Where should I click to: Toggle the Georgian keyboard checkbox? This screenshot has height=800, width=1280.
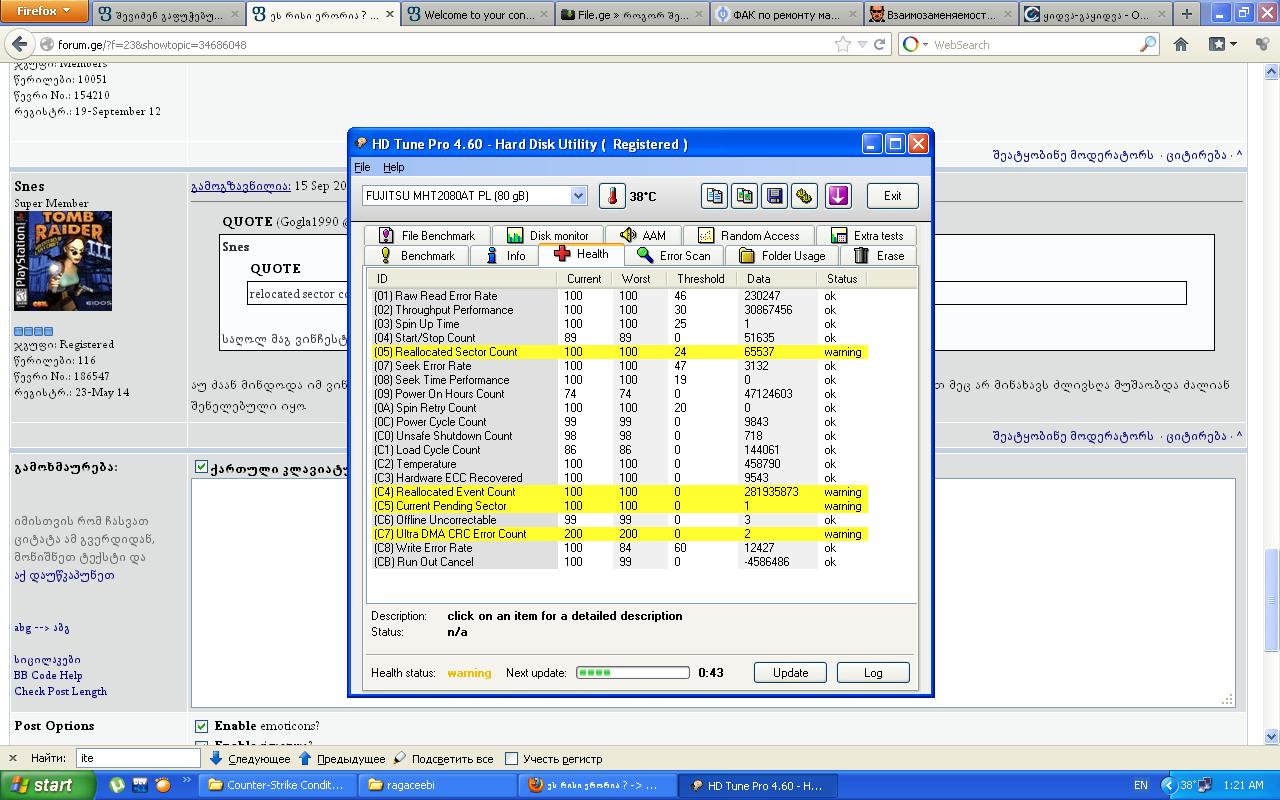tap(201, 467)
